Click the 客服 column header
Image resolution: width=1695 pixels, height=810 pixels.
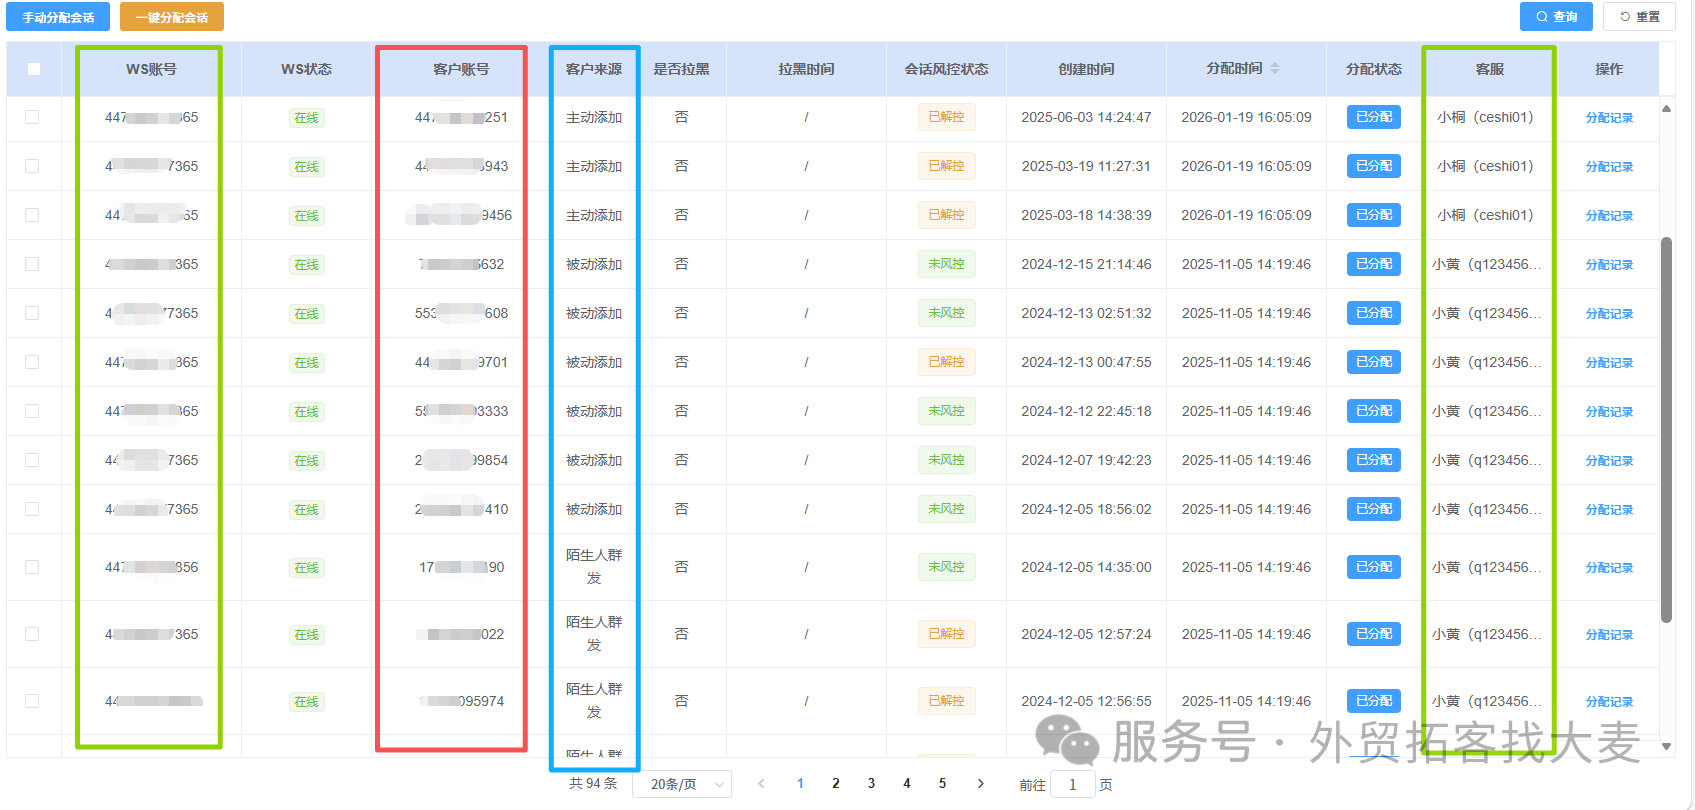point(1489,69)
